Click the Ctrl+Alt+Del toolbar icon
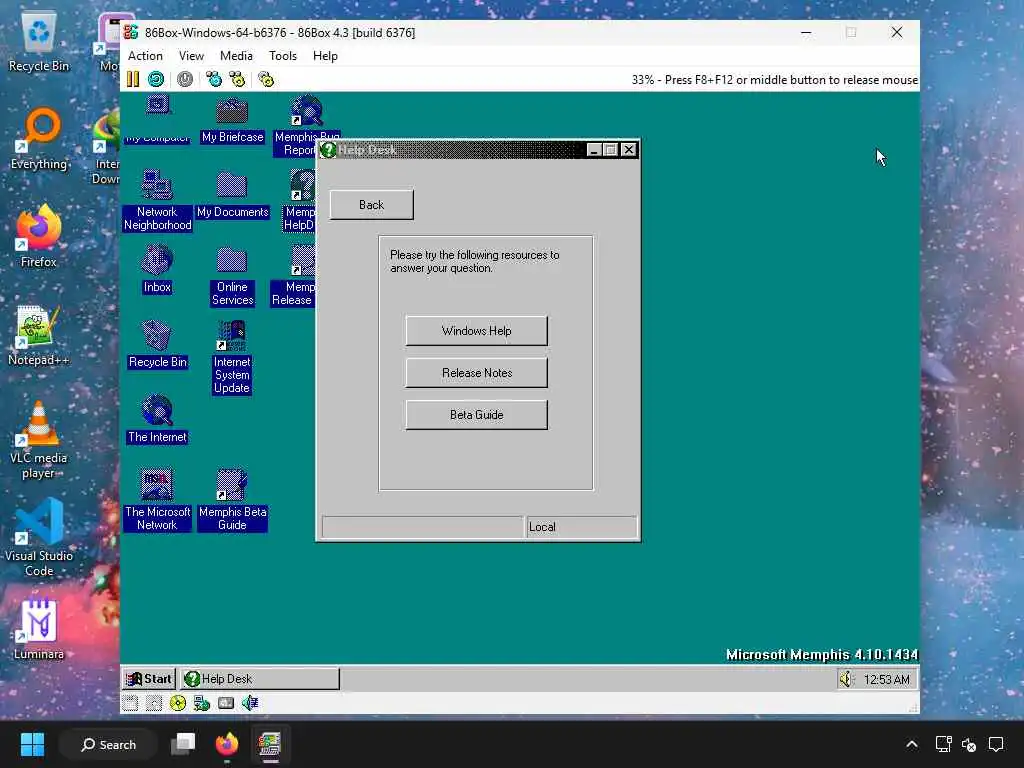Screen dimensions: 1024x768 tap(214, 80)
